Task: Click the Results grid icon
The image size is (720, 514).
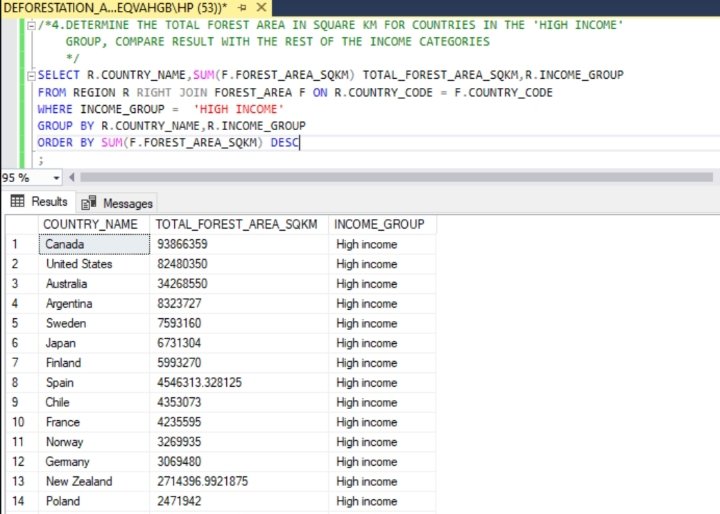Action: pyautogui.click(x=17, y=201)
